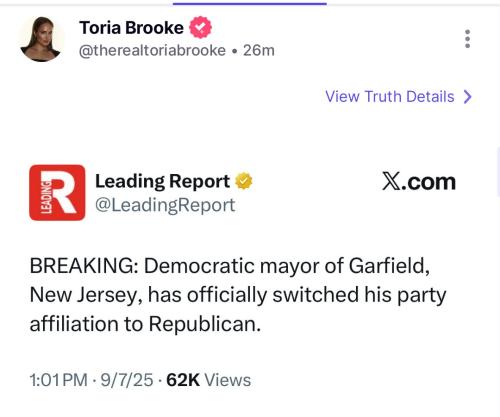This screenshot has width=500, height=417.
Task: Click the Leading Report account name
Action: pos(162,182)
